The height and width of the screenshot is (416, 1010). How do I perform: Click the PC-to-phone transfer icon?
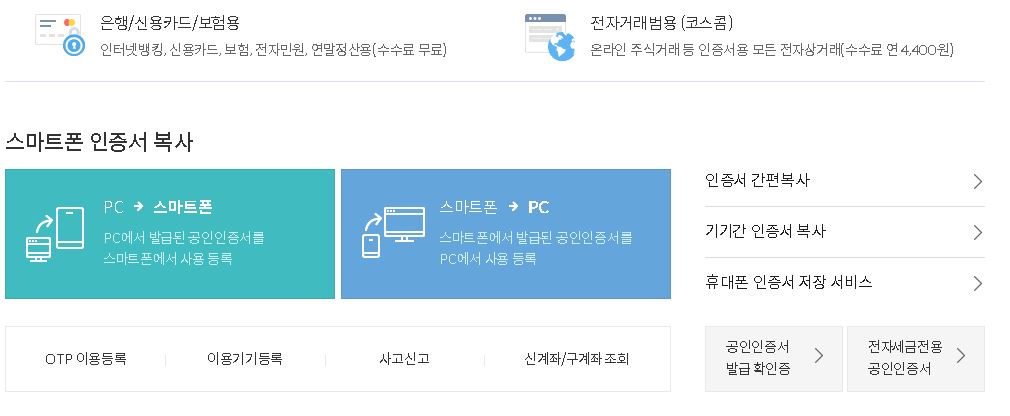[x=55, y=234]
